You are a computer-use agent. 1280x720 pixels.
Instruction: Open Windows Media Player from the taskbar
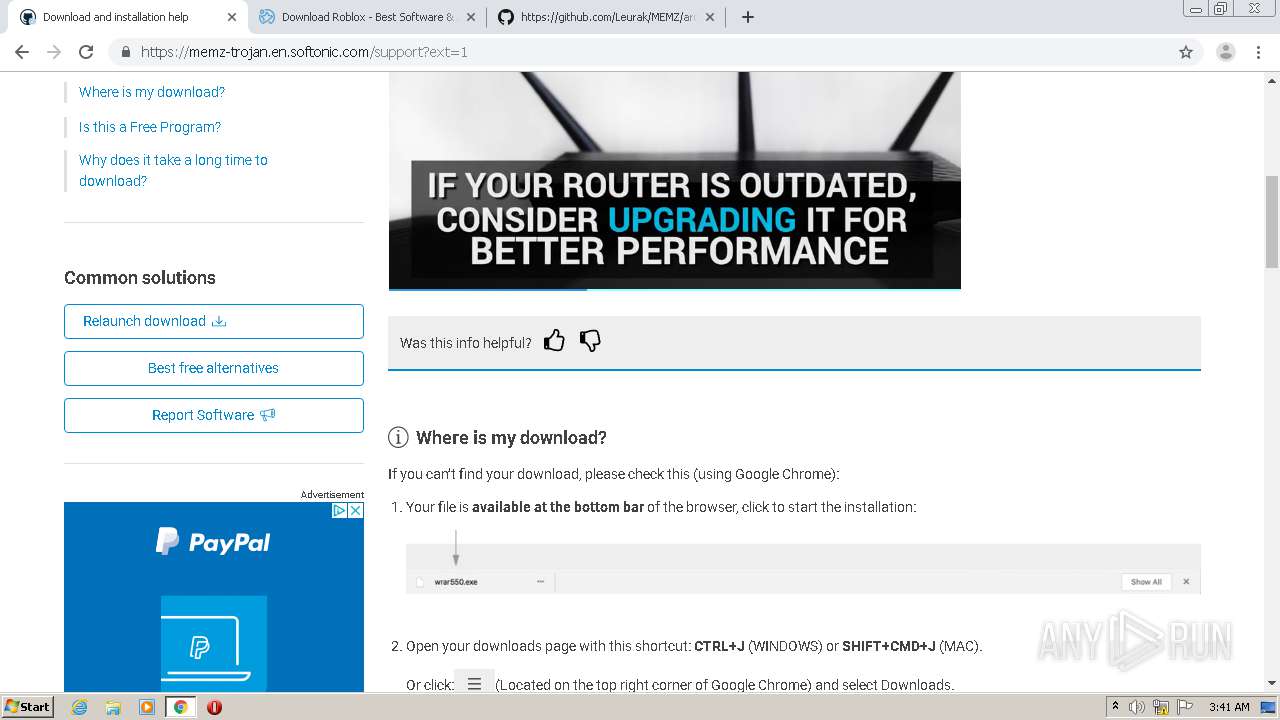click(147, 707)
